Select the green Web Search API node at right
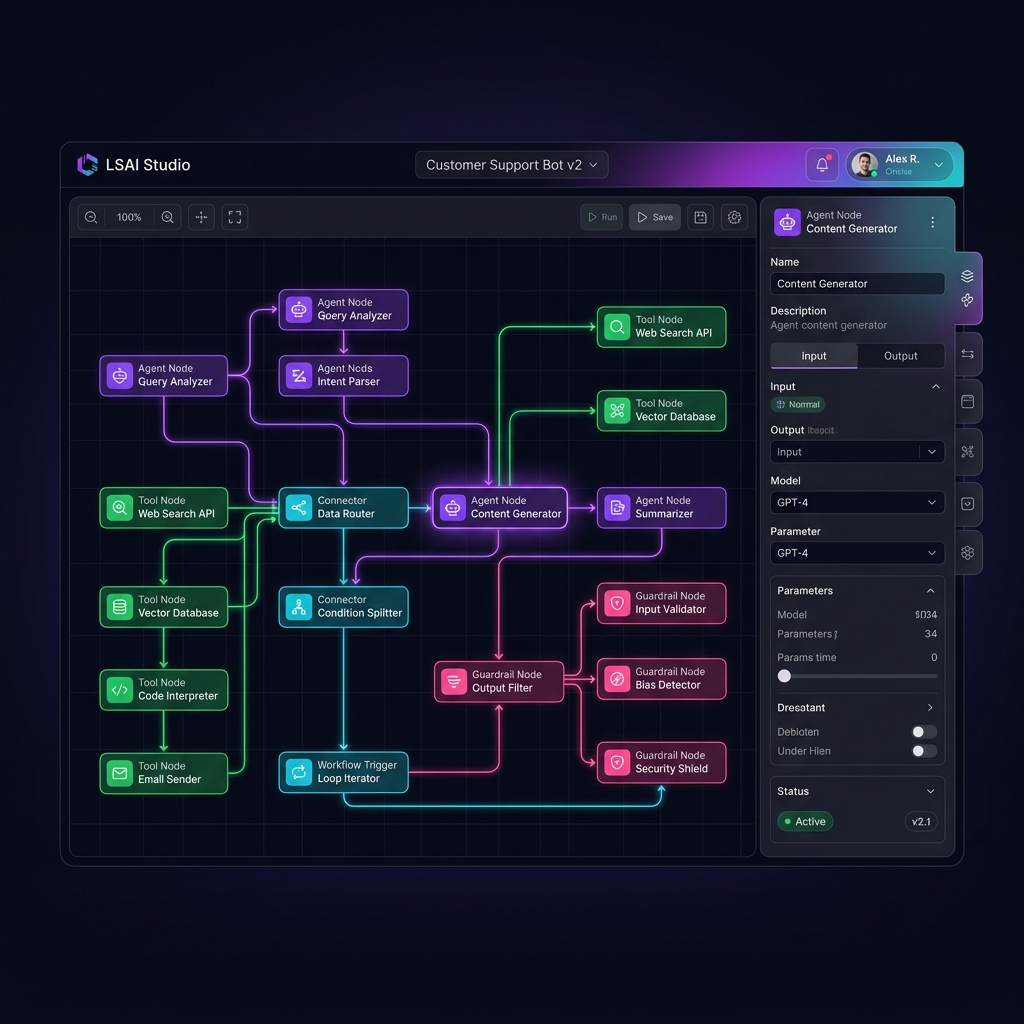The width and height of the screenshot is (1024, 1024). (662, 327)
